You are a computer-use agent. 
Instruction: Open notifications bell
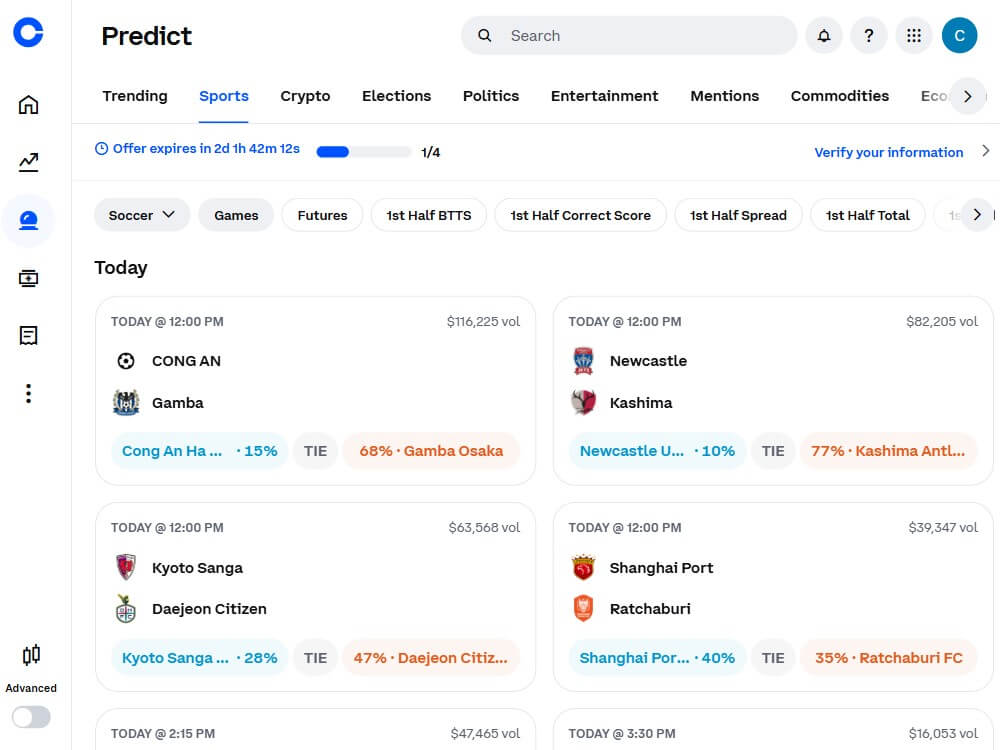pos(824,36)
